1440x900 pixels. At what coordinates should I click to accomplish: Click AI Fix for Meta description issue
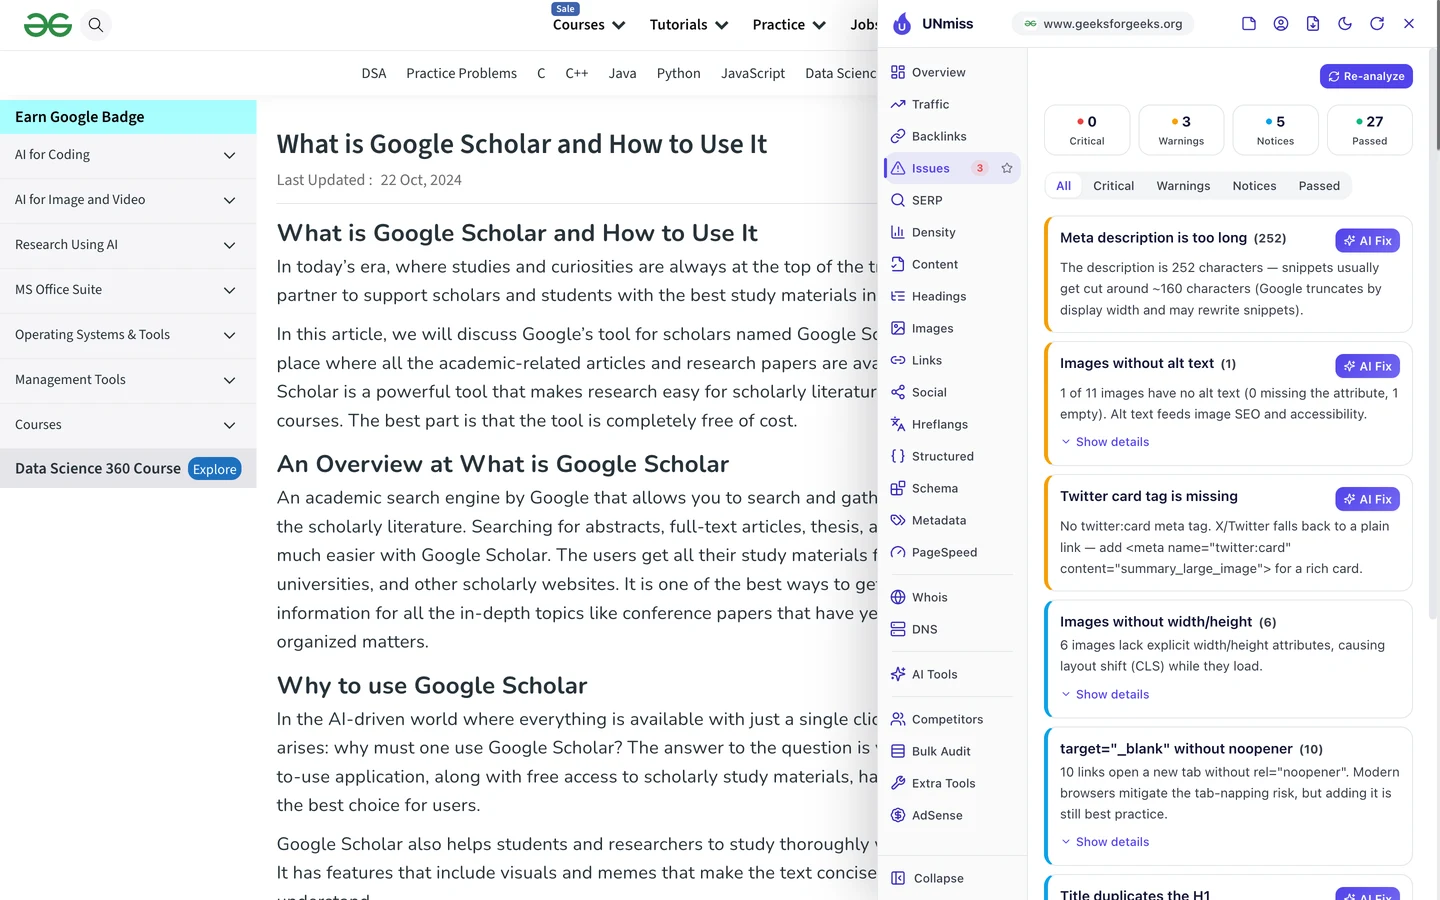[1367, 241]
